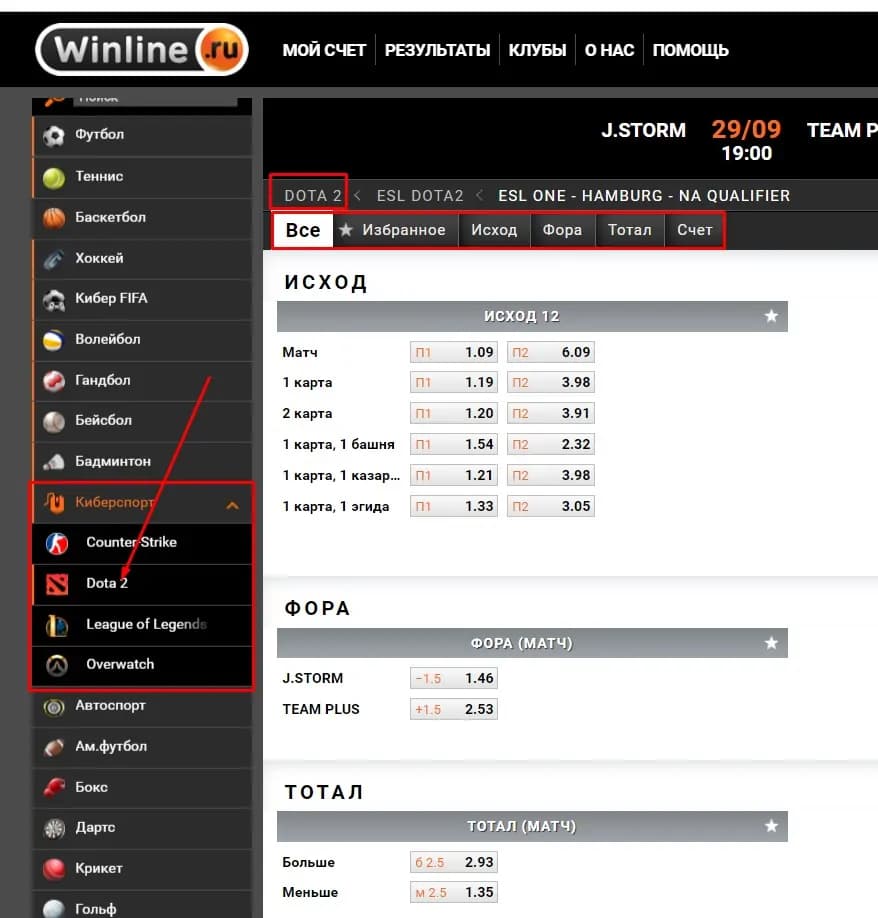The width and height of the screenshot is (878, 918).
Task: Click the Автоспорт wheel icon
Action: point(54,707)
